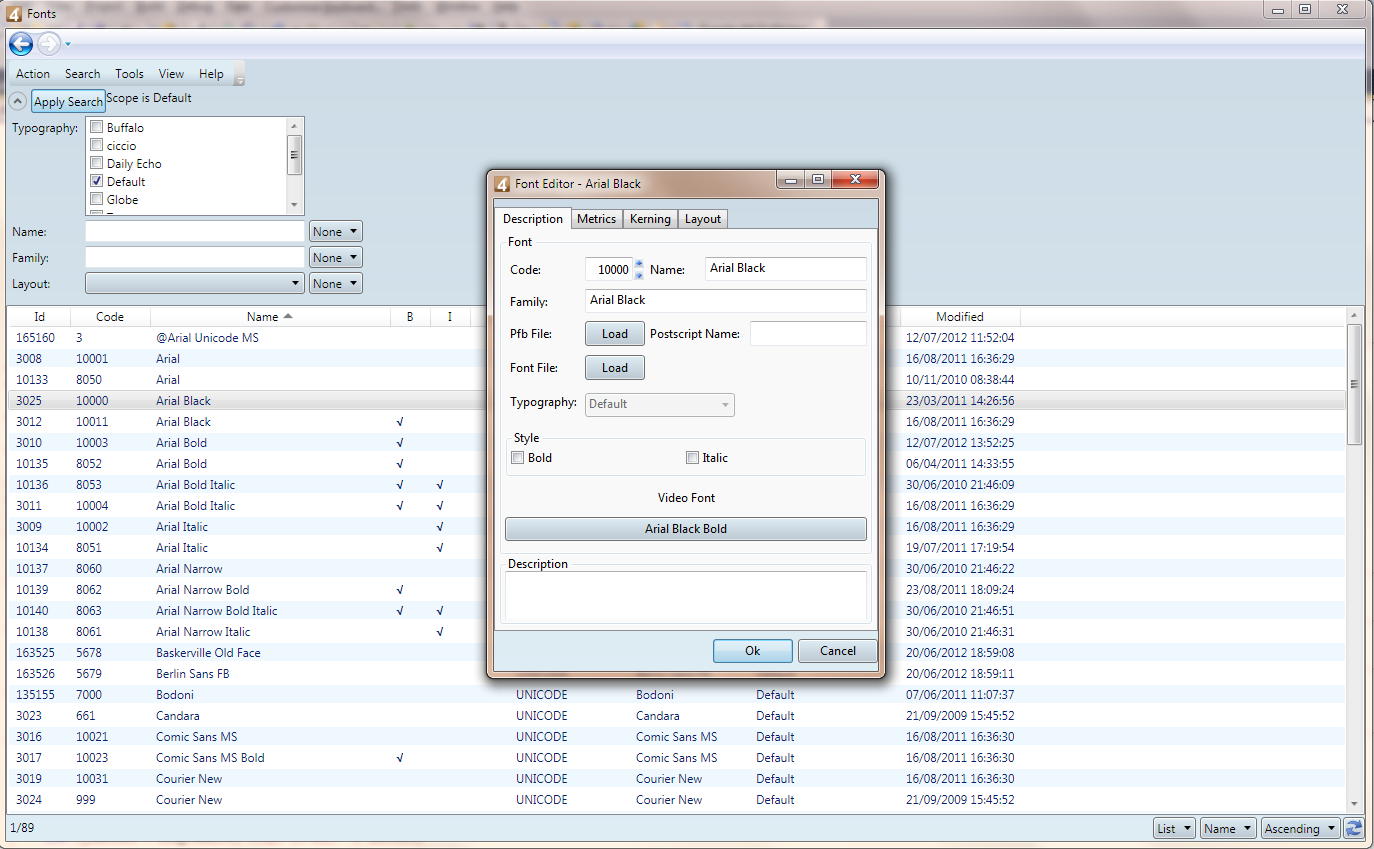1374x849 pixels.
Task: Open the navigation history dropdown arrow
Action: 68,44
